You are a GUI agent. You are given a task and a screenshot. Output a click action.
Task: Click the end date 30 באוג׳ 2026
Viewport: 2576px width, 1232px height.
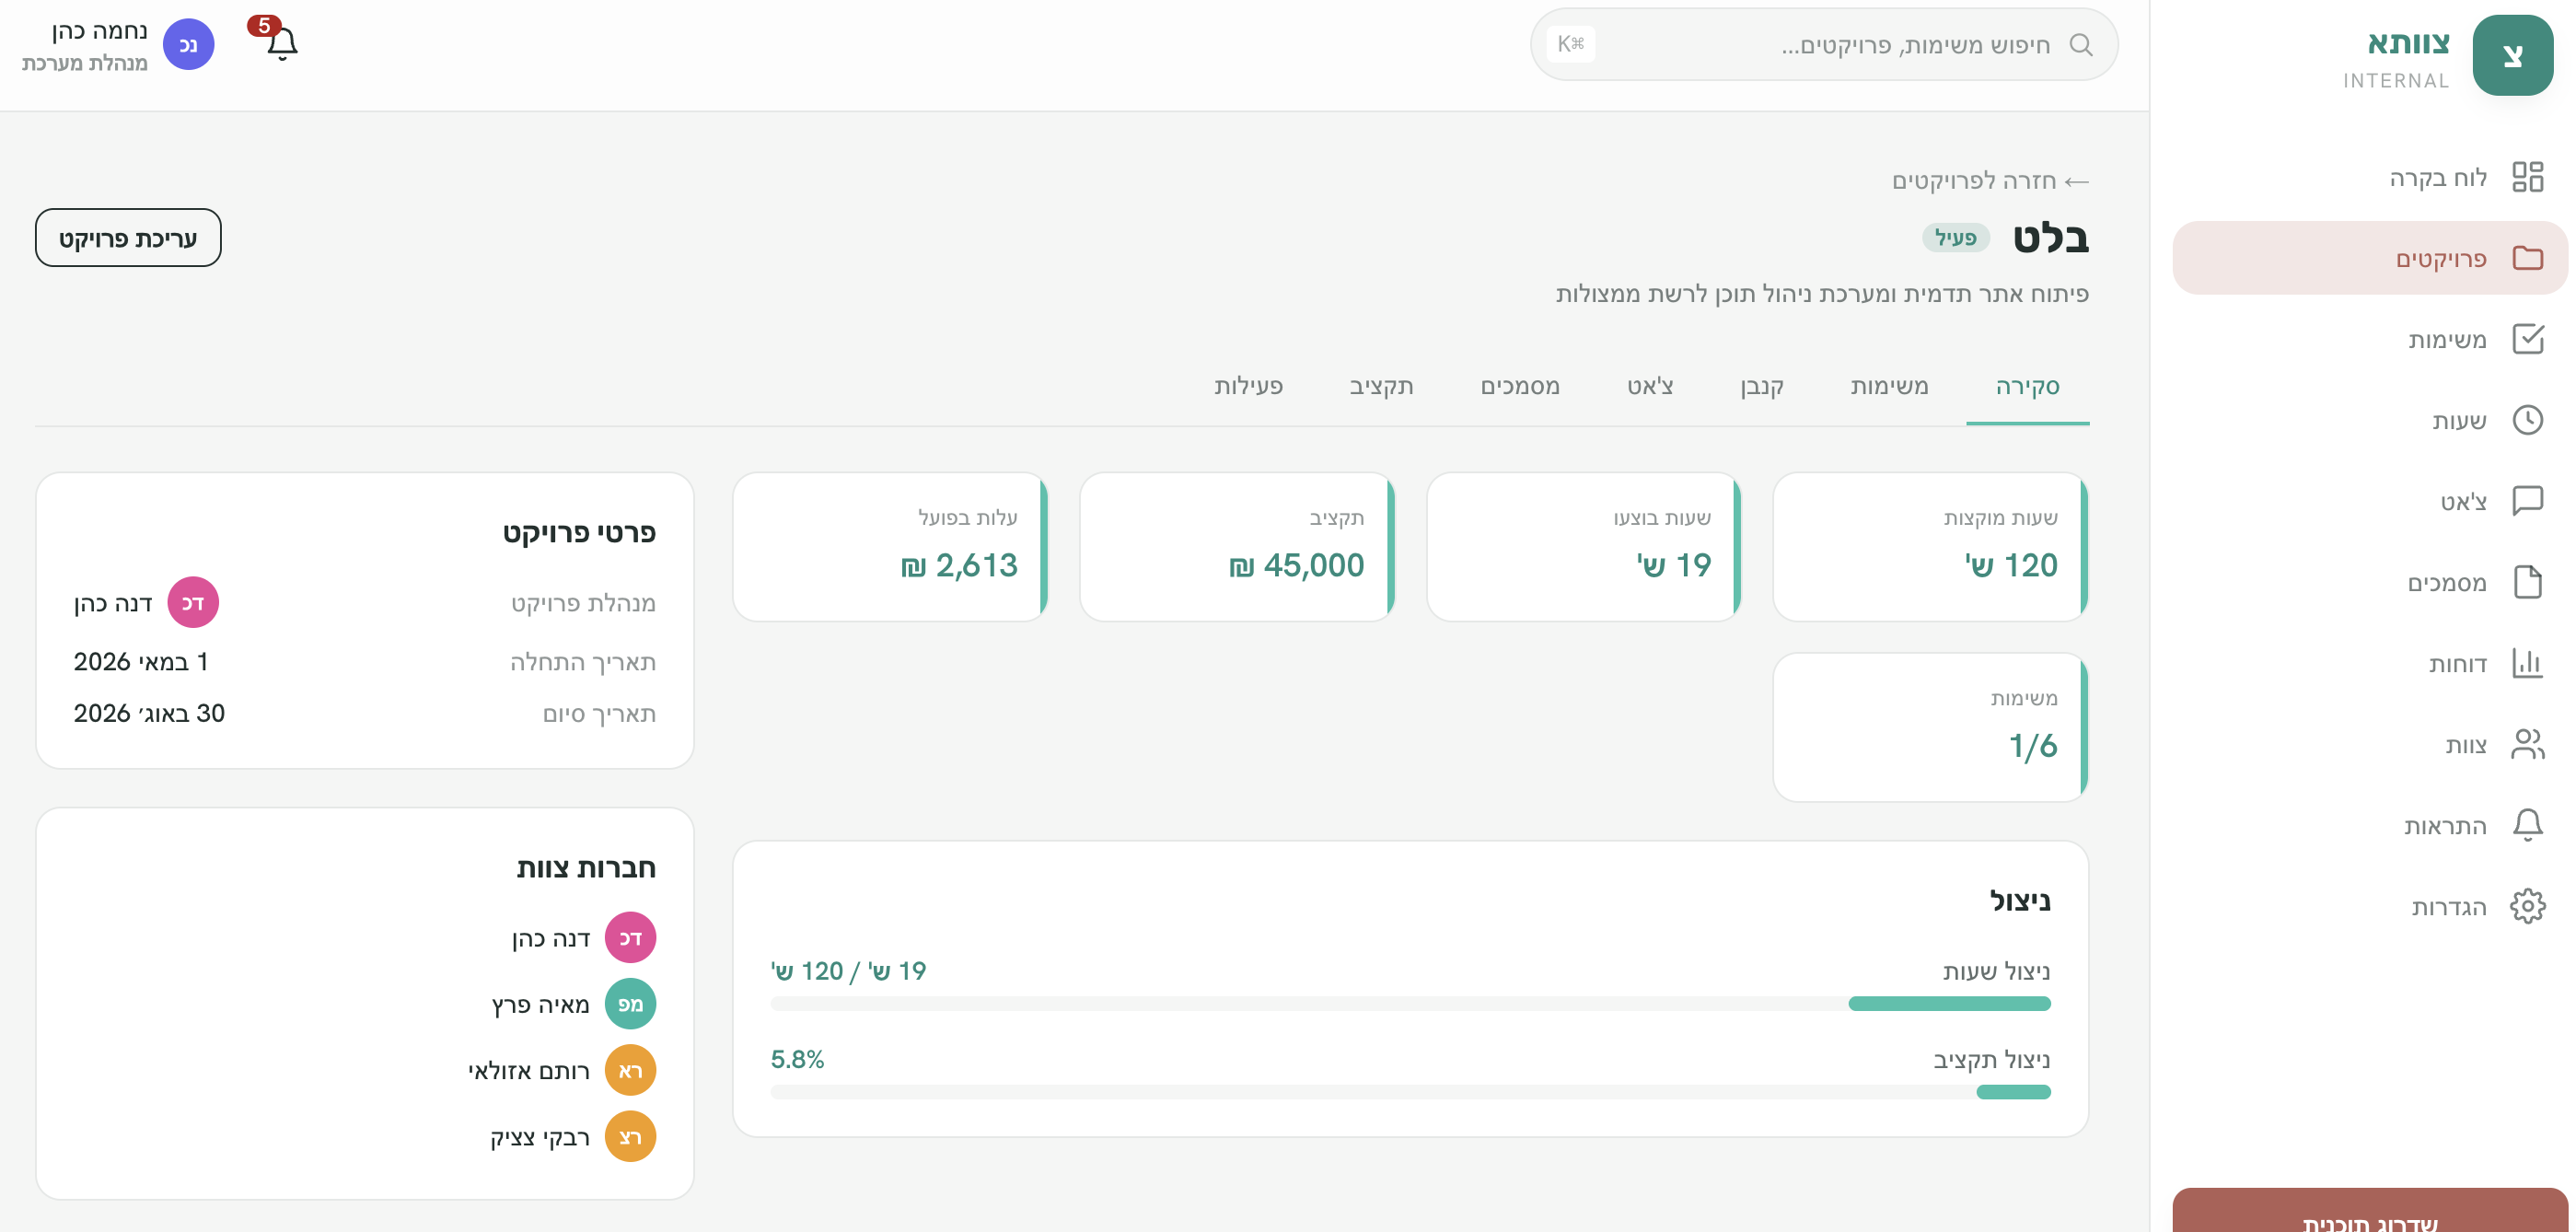point(149,713)
